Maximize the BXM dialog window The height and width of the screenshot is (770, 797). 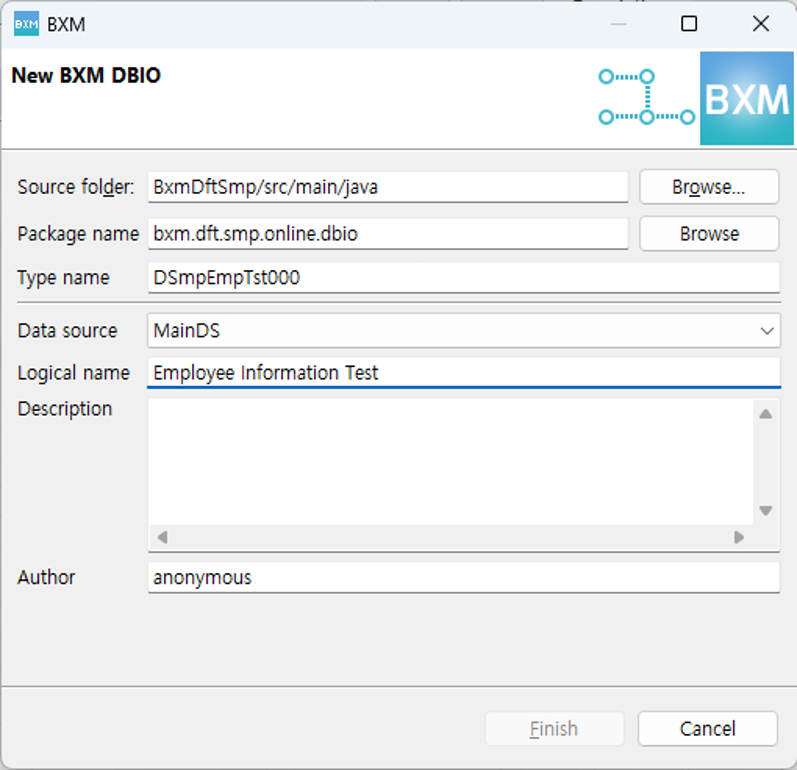click(x=689, y=23)
